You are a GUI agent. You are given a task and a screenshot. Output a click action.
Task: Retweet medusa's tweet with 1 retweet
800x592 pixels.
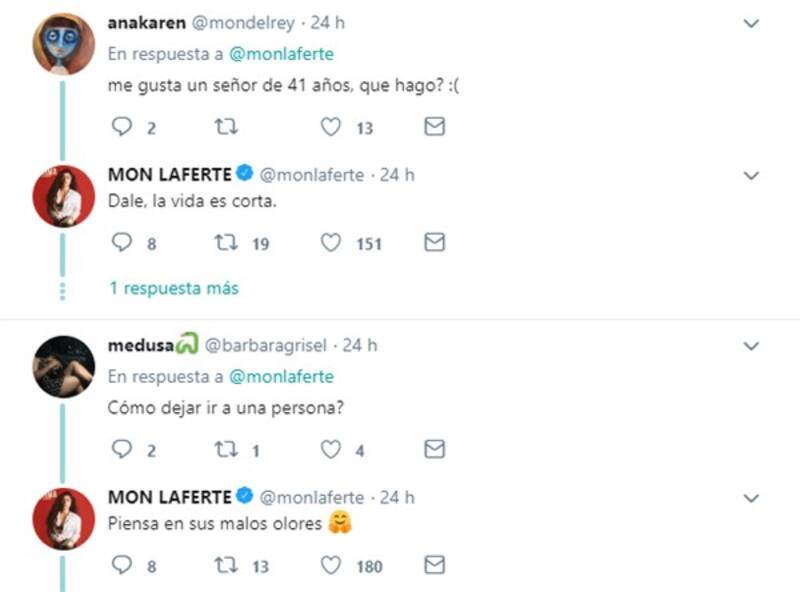tap(227, 450)
